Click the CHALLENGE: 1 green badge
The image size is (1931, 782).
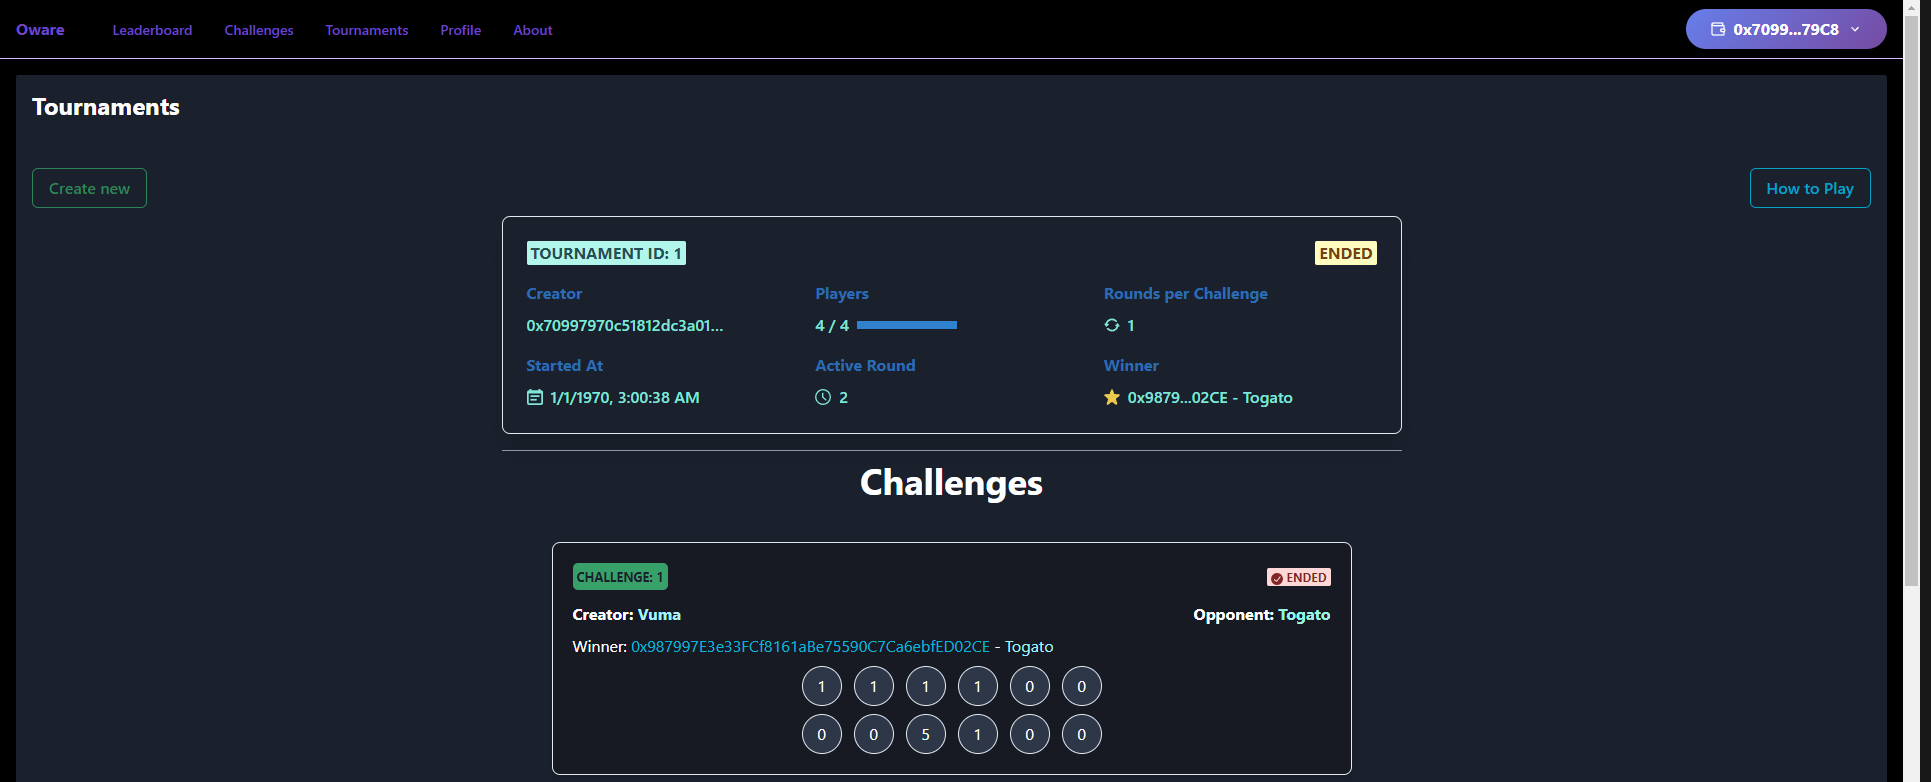coord(620,577)
